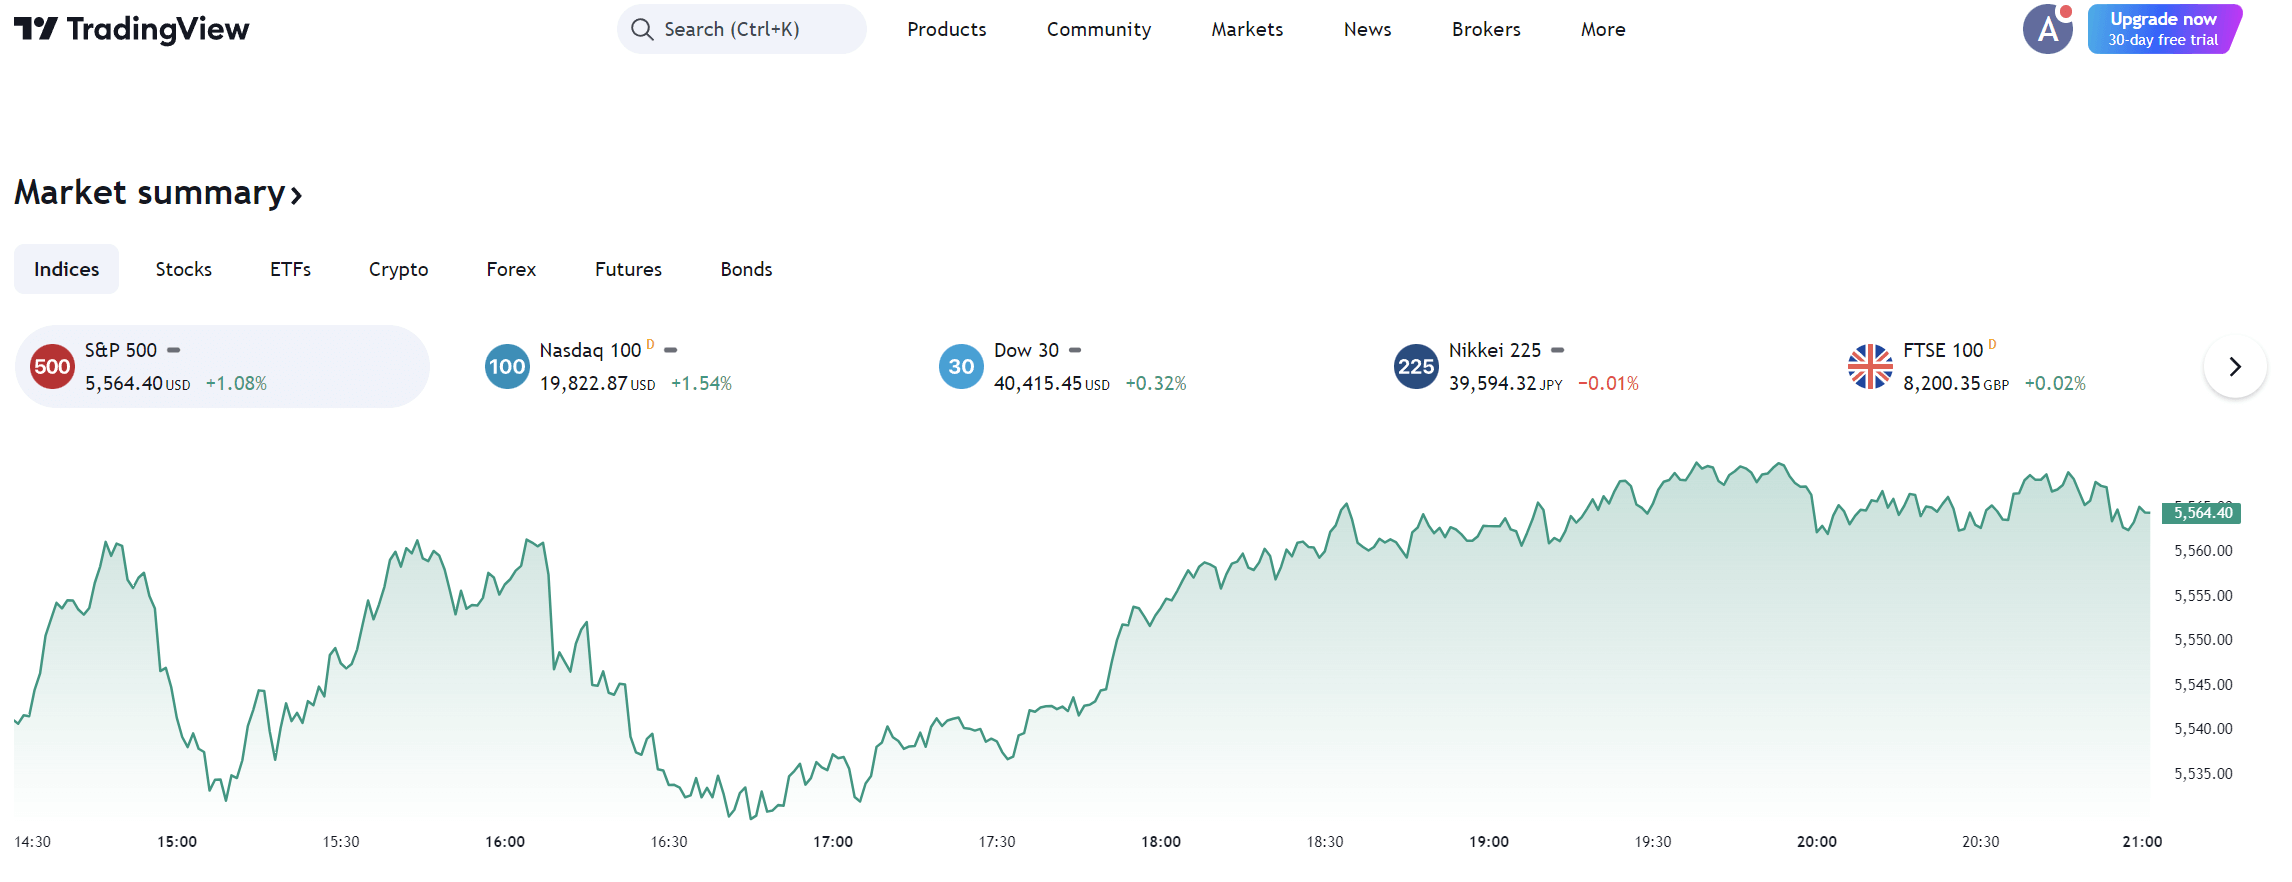Click the market status dash beside S&P 500
Image resolution: width=2292 pixels, height=882 pixels.
click(x=173, y=350)
